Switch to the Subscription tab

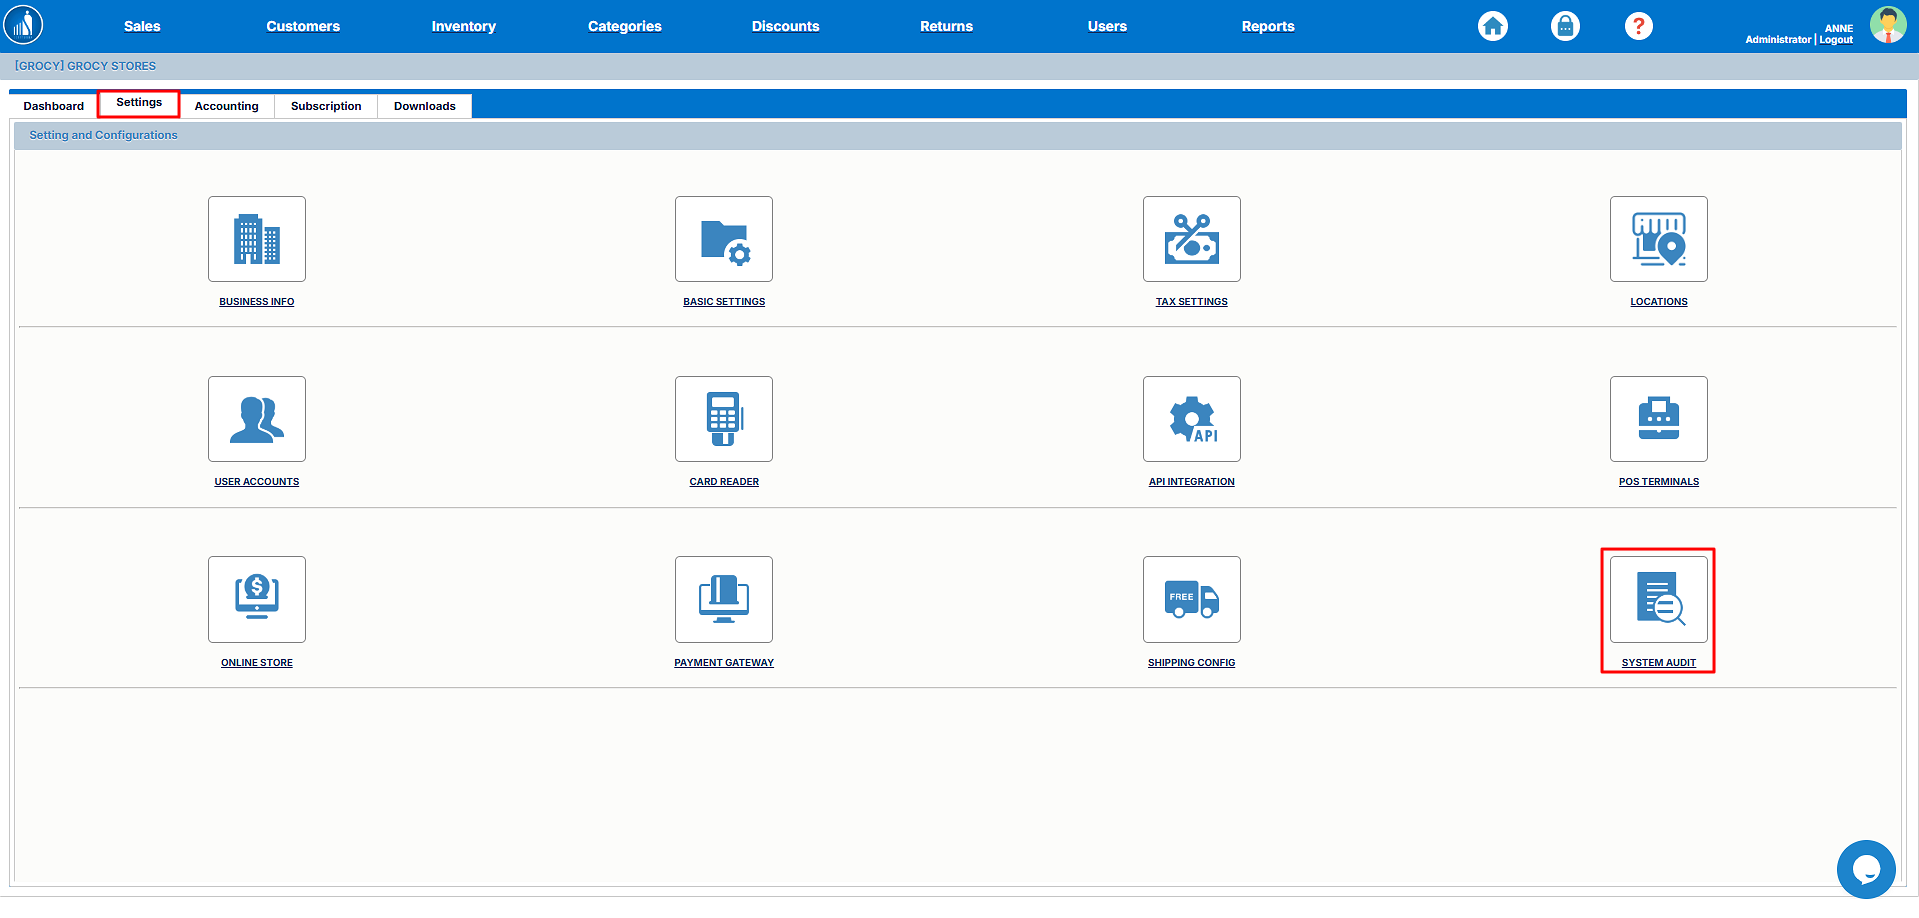326,106
